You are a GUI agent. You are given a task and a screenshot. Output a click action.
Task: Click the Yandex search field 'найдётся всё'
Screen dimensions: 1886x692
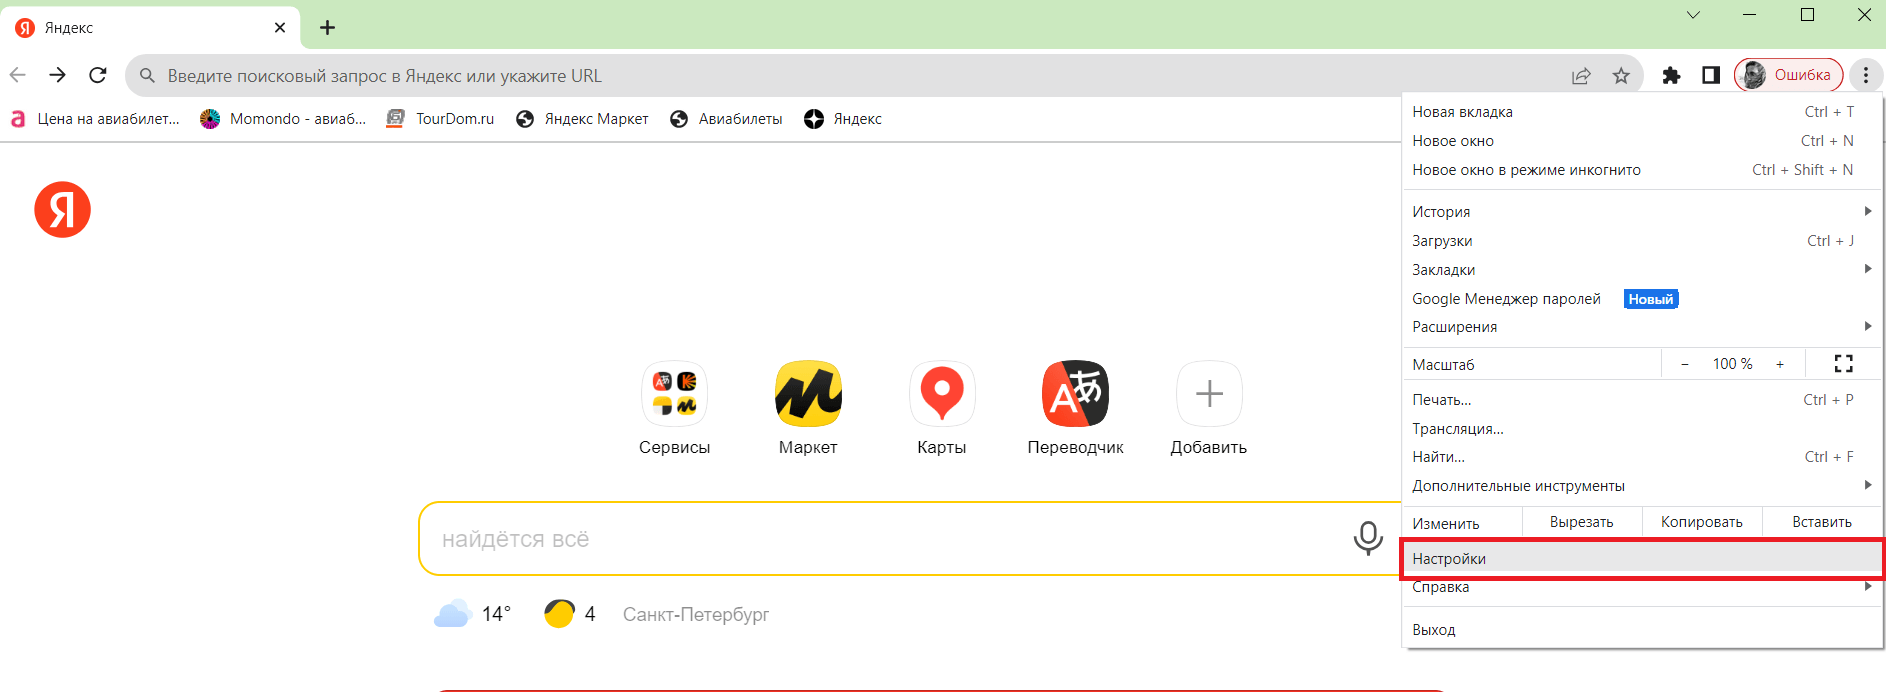pyautogui.click(x=885, y=539)
